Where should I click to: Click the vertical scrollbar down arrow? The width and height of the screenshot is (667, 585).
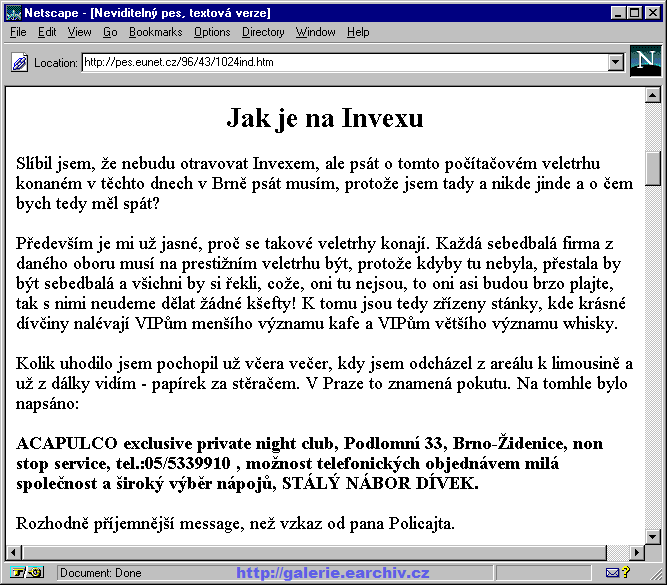(x=653, y=536)
